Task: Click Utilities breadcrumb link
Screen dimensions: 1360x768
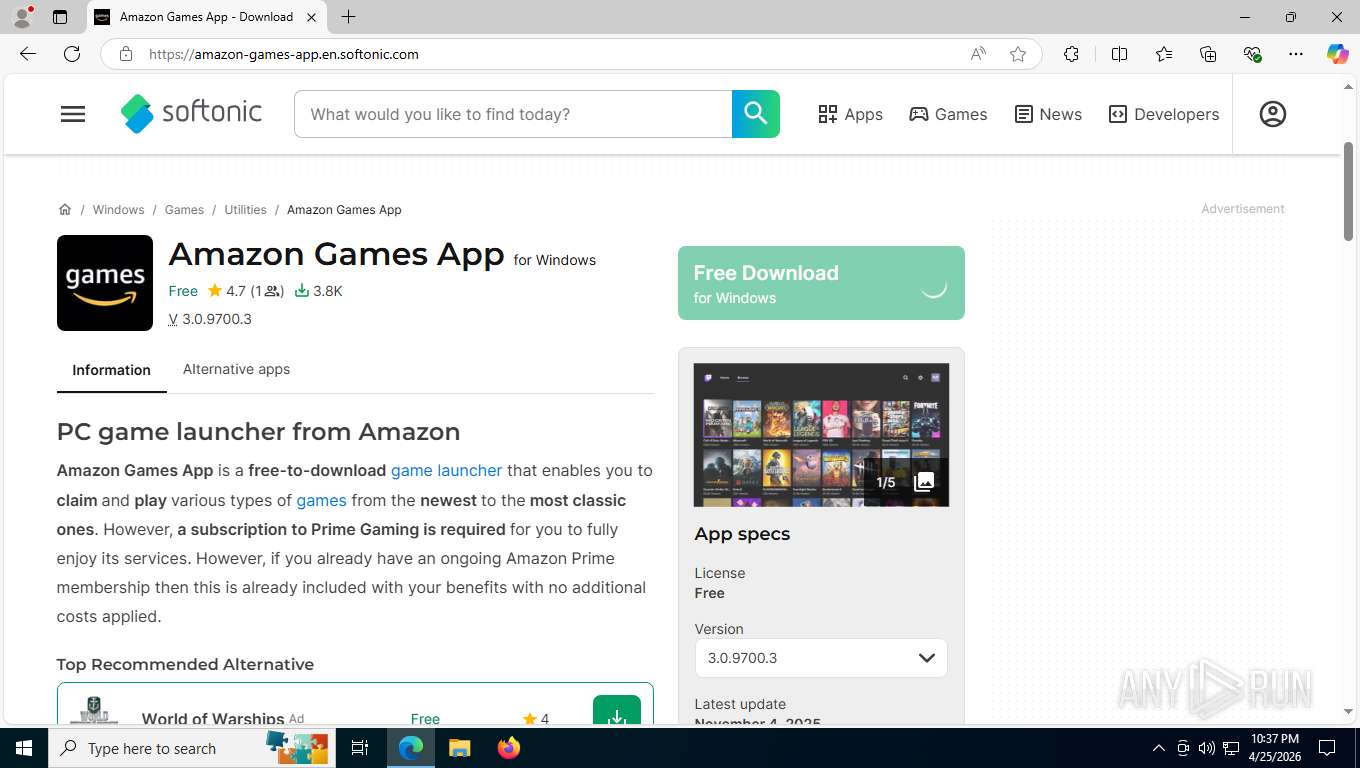Action: tap(245, 209)
